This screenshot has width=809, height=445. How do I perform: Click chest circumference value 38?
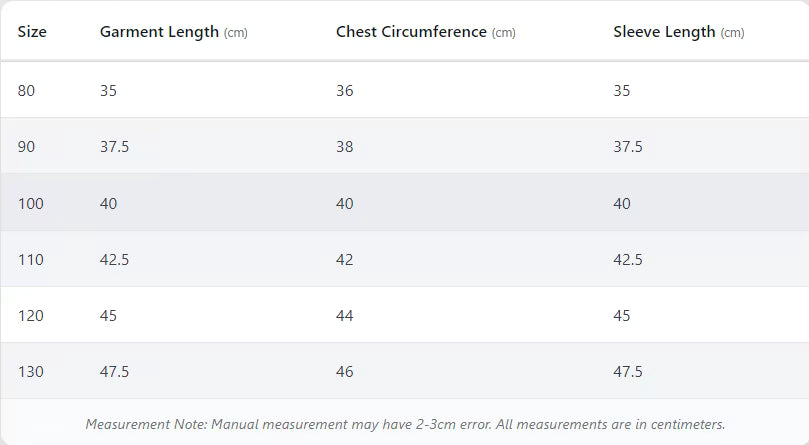coord(345,147)
